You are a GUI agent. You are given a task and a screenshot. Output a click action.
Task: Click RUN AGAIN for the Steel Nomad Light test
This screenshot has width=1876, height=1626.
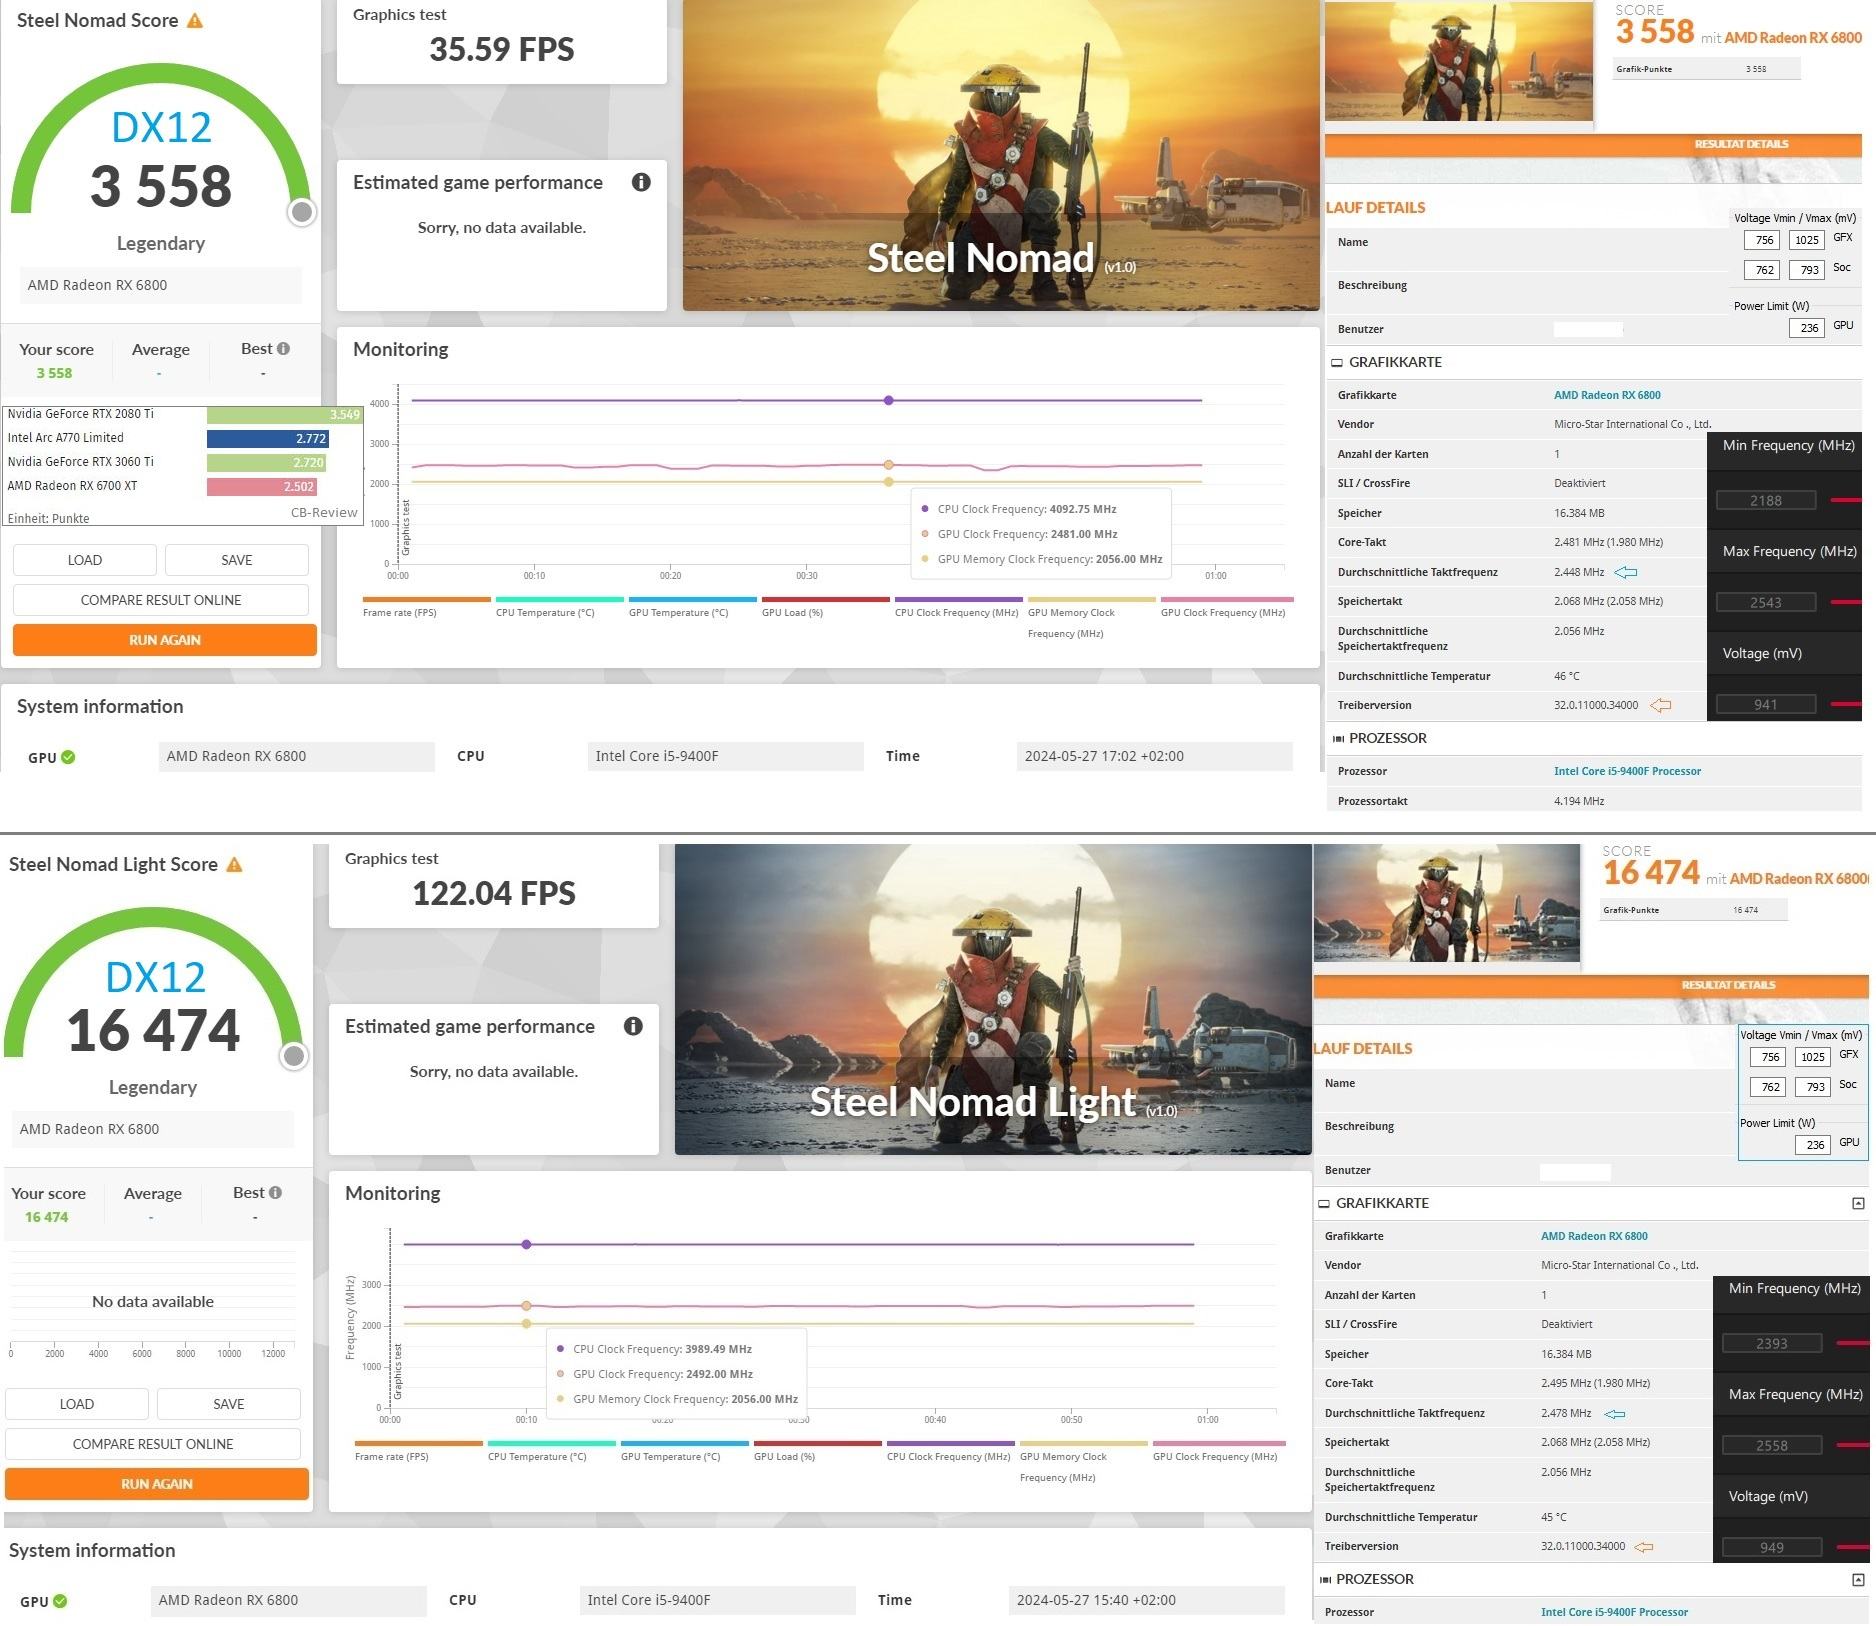click(157, 1484)
